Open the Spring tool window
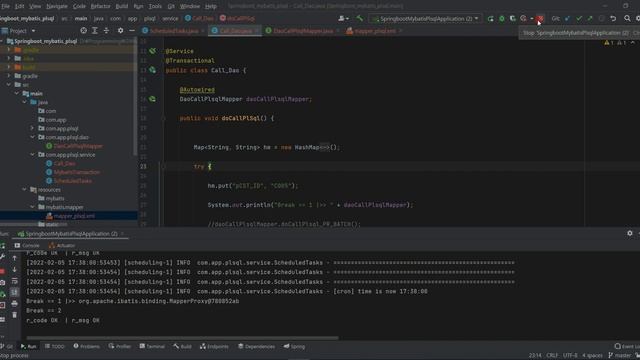 pos(294,347)
